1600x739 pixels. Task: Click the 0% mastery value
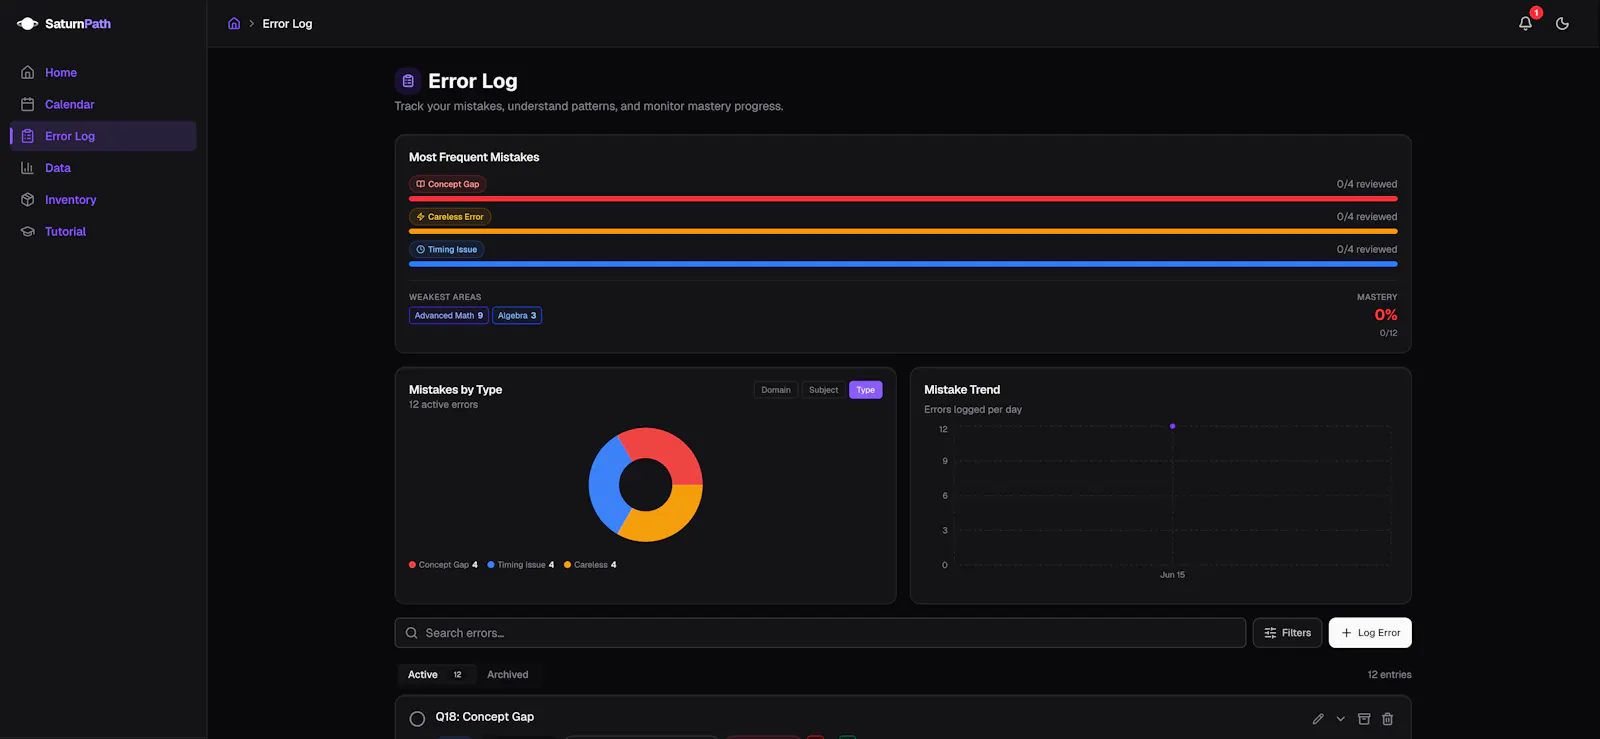pos(1386,315)
